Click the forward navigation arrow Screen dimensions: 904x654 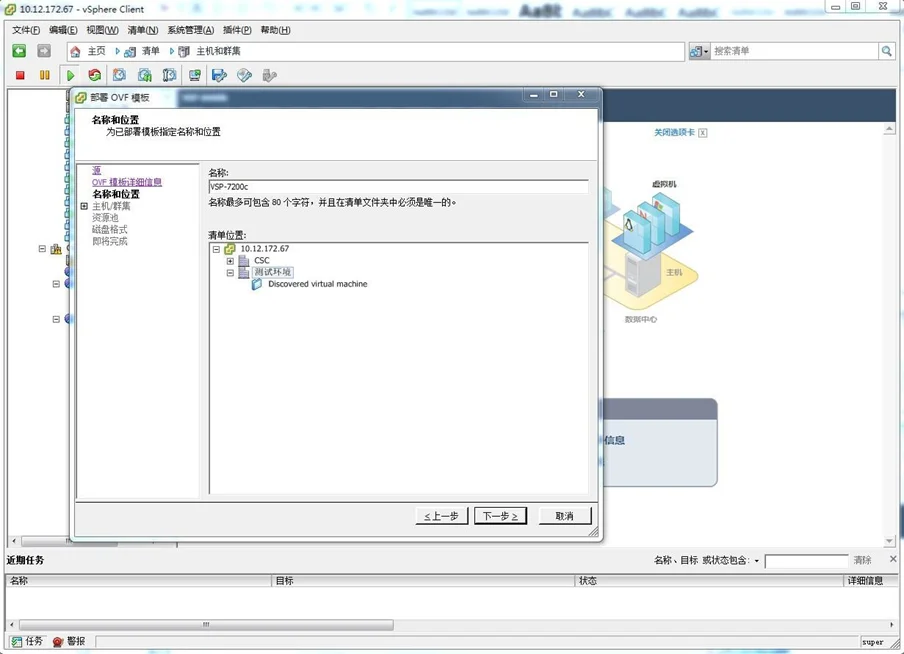pyautogui.click(x=44, y=51)
